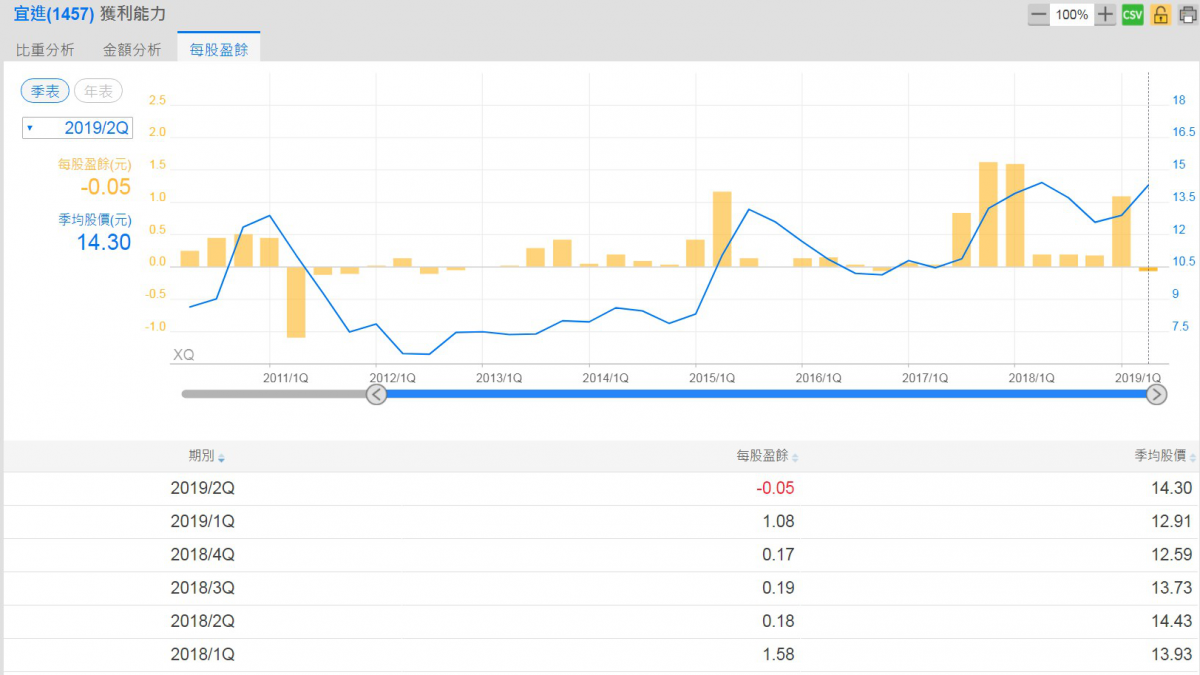Image resolution: width=1200 pixels, height=675 pixels.
Task: Click the 1.08 EPS table cell
Action: 778,522
